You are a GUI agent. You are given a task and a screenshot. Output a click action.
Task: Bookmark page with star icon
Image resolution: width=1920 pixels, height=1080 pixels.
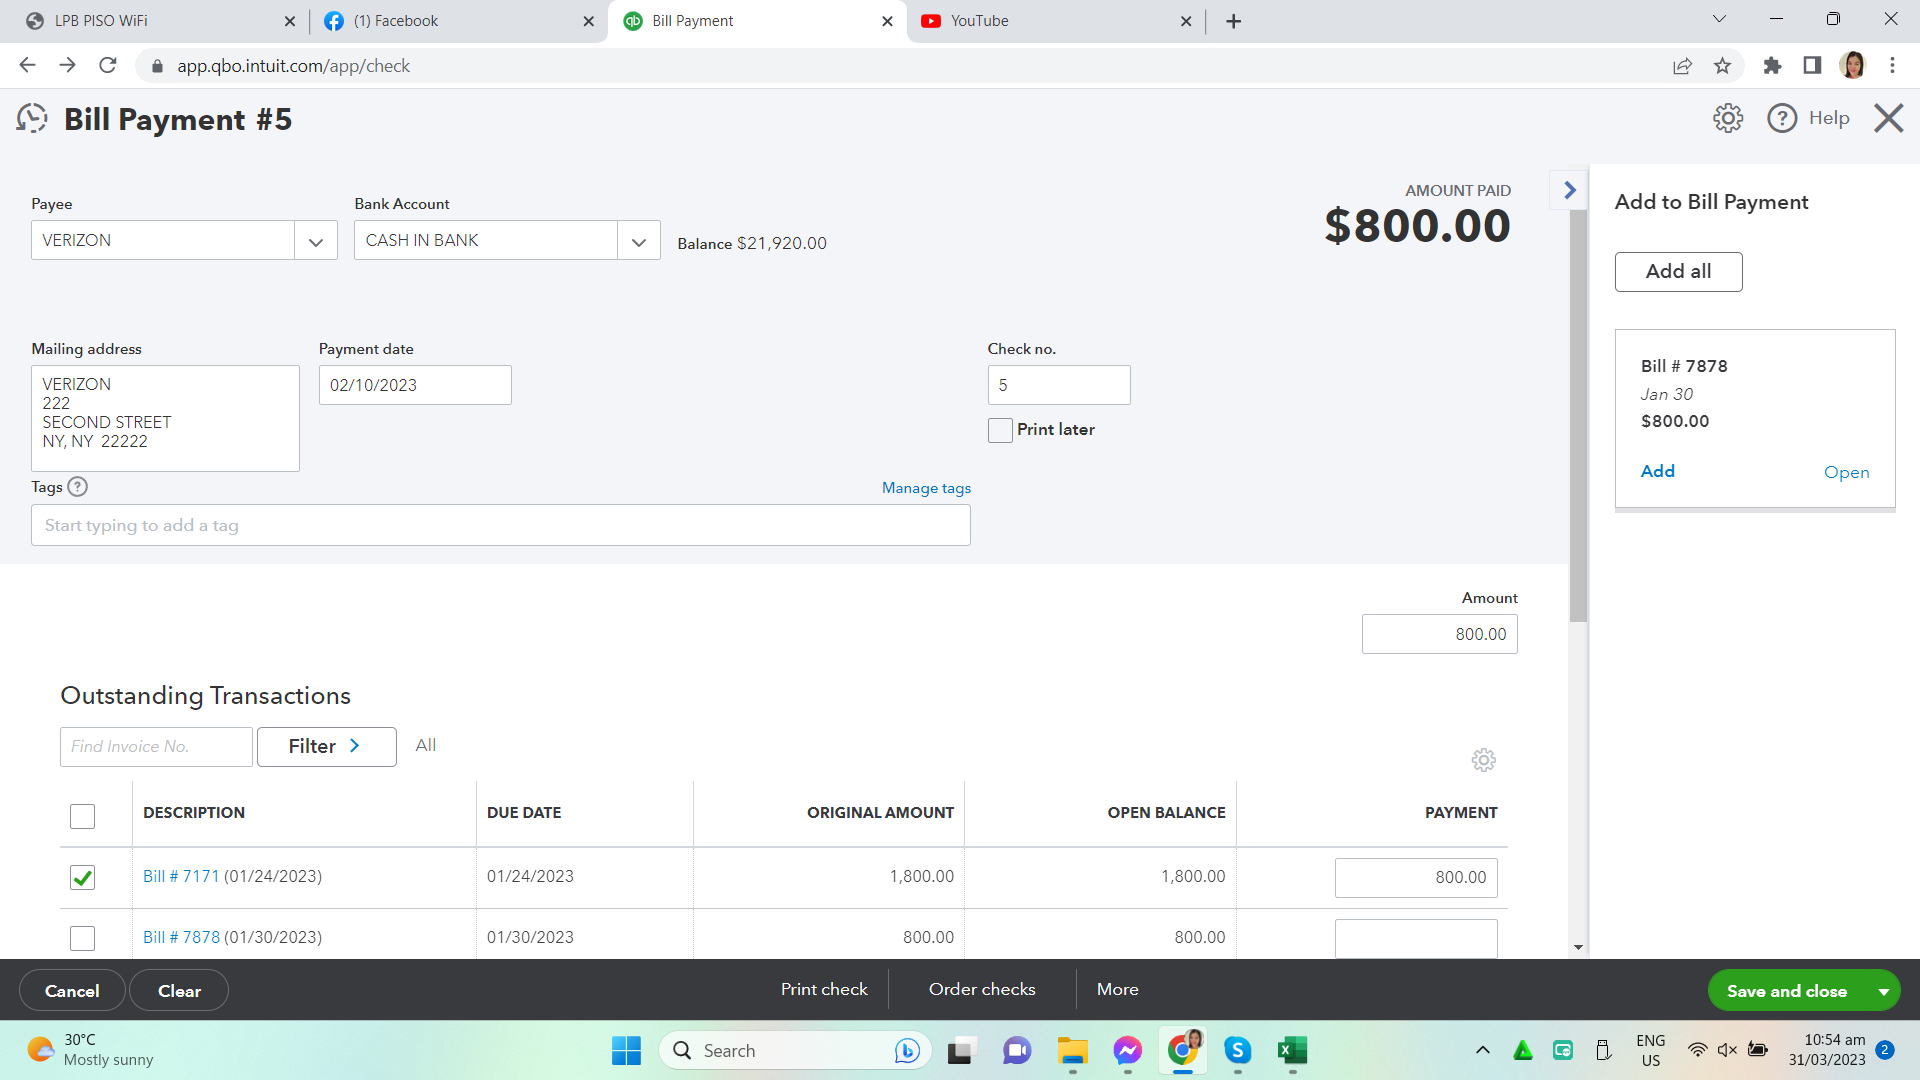click(x=1722, y=66)
